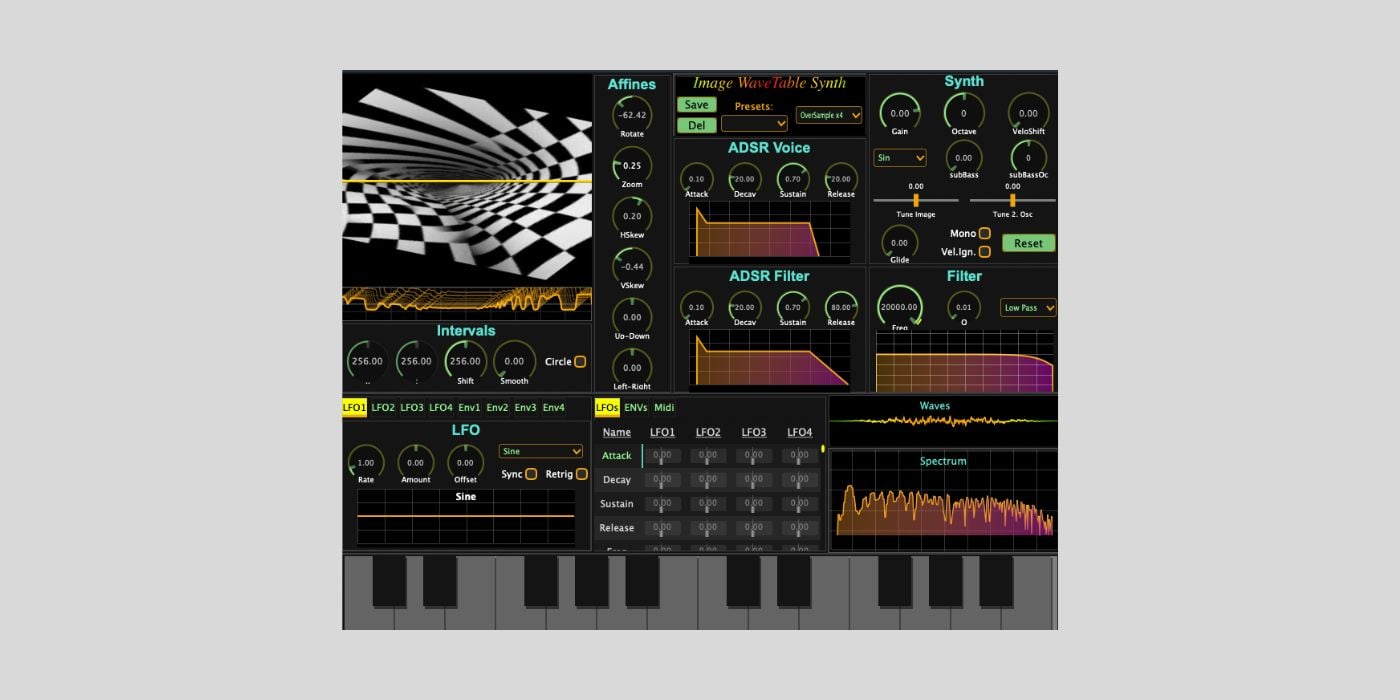Click the ADSR Voice Decay knob
The height and width of the screenshot is (700, 1400).
[744, 179]
